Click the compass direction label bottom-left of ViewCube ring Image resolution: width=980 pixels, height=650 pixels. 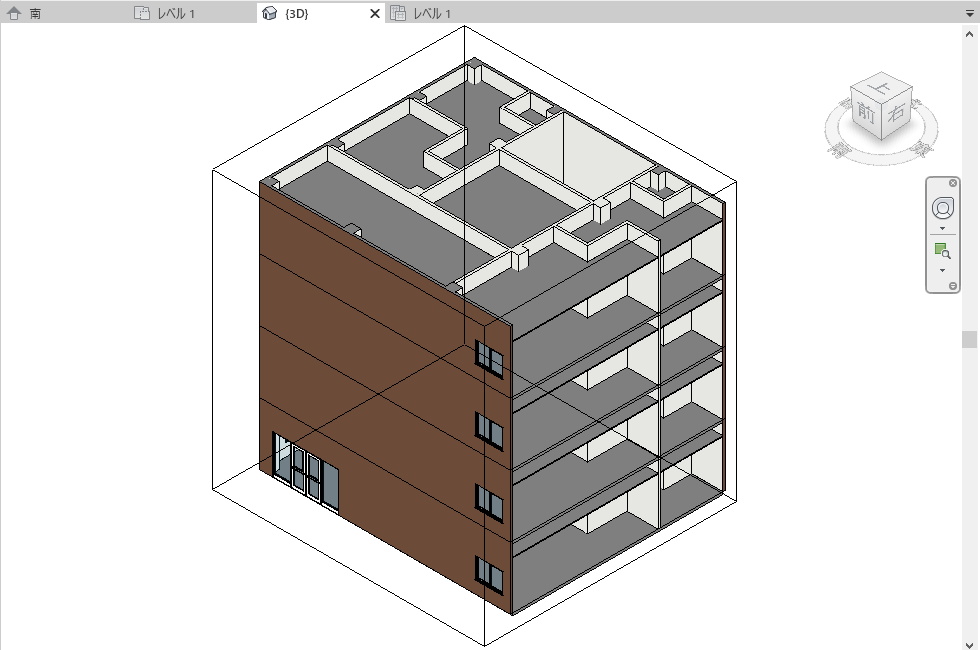[x=839, y=149]
